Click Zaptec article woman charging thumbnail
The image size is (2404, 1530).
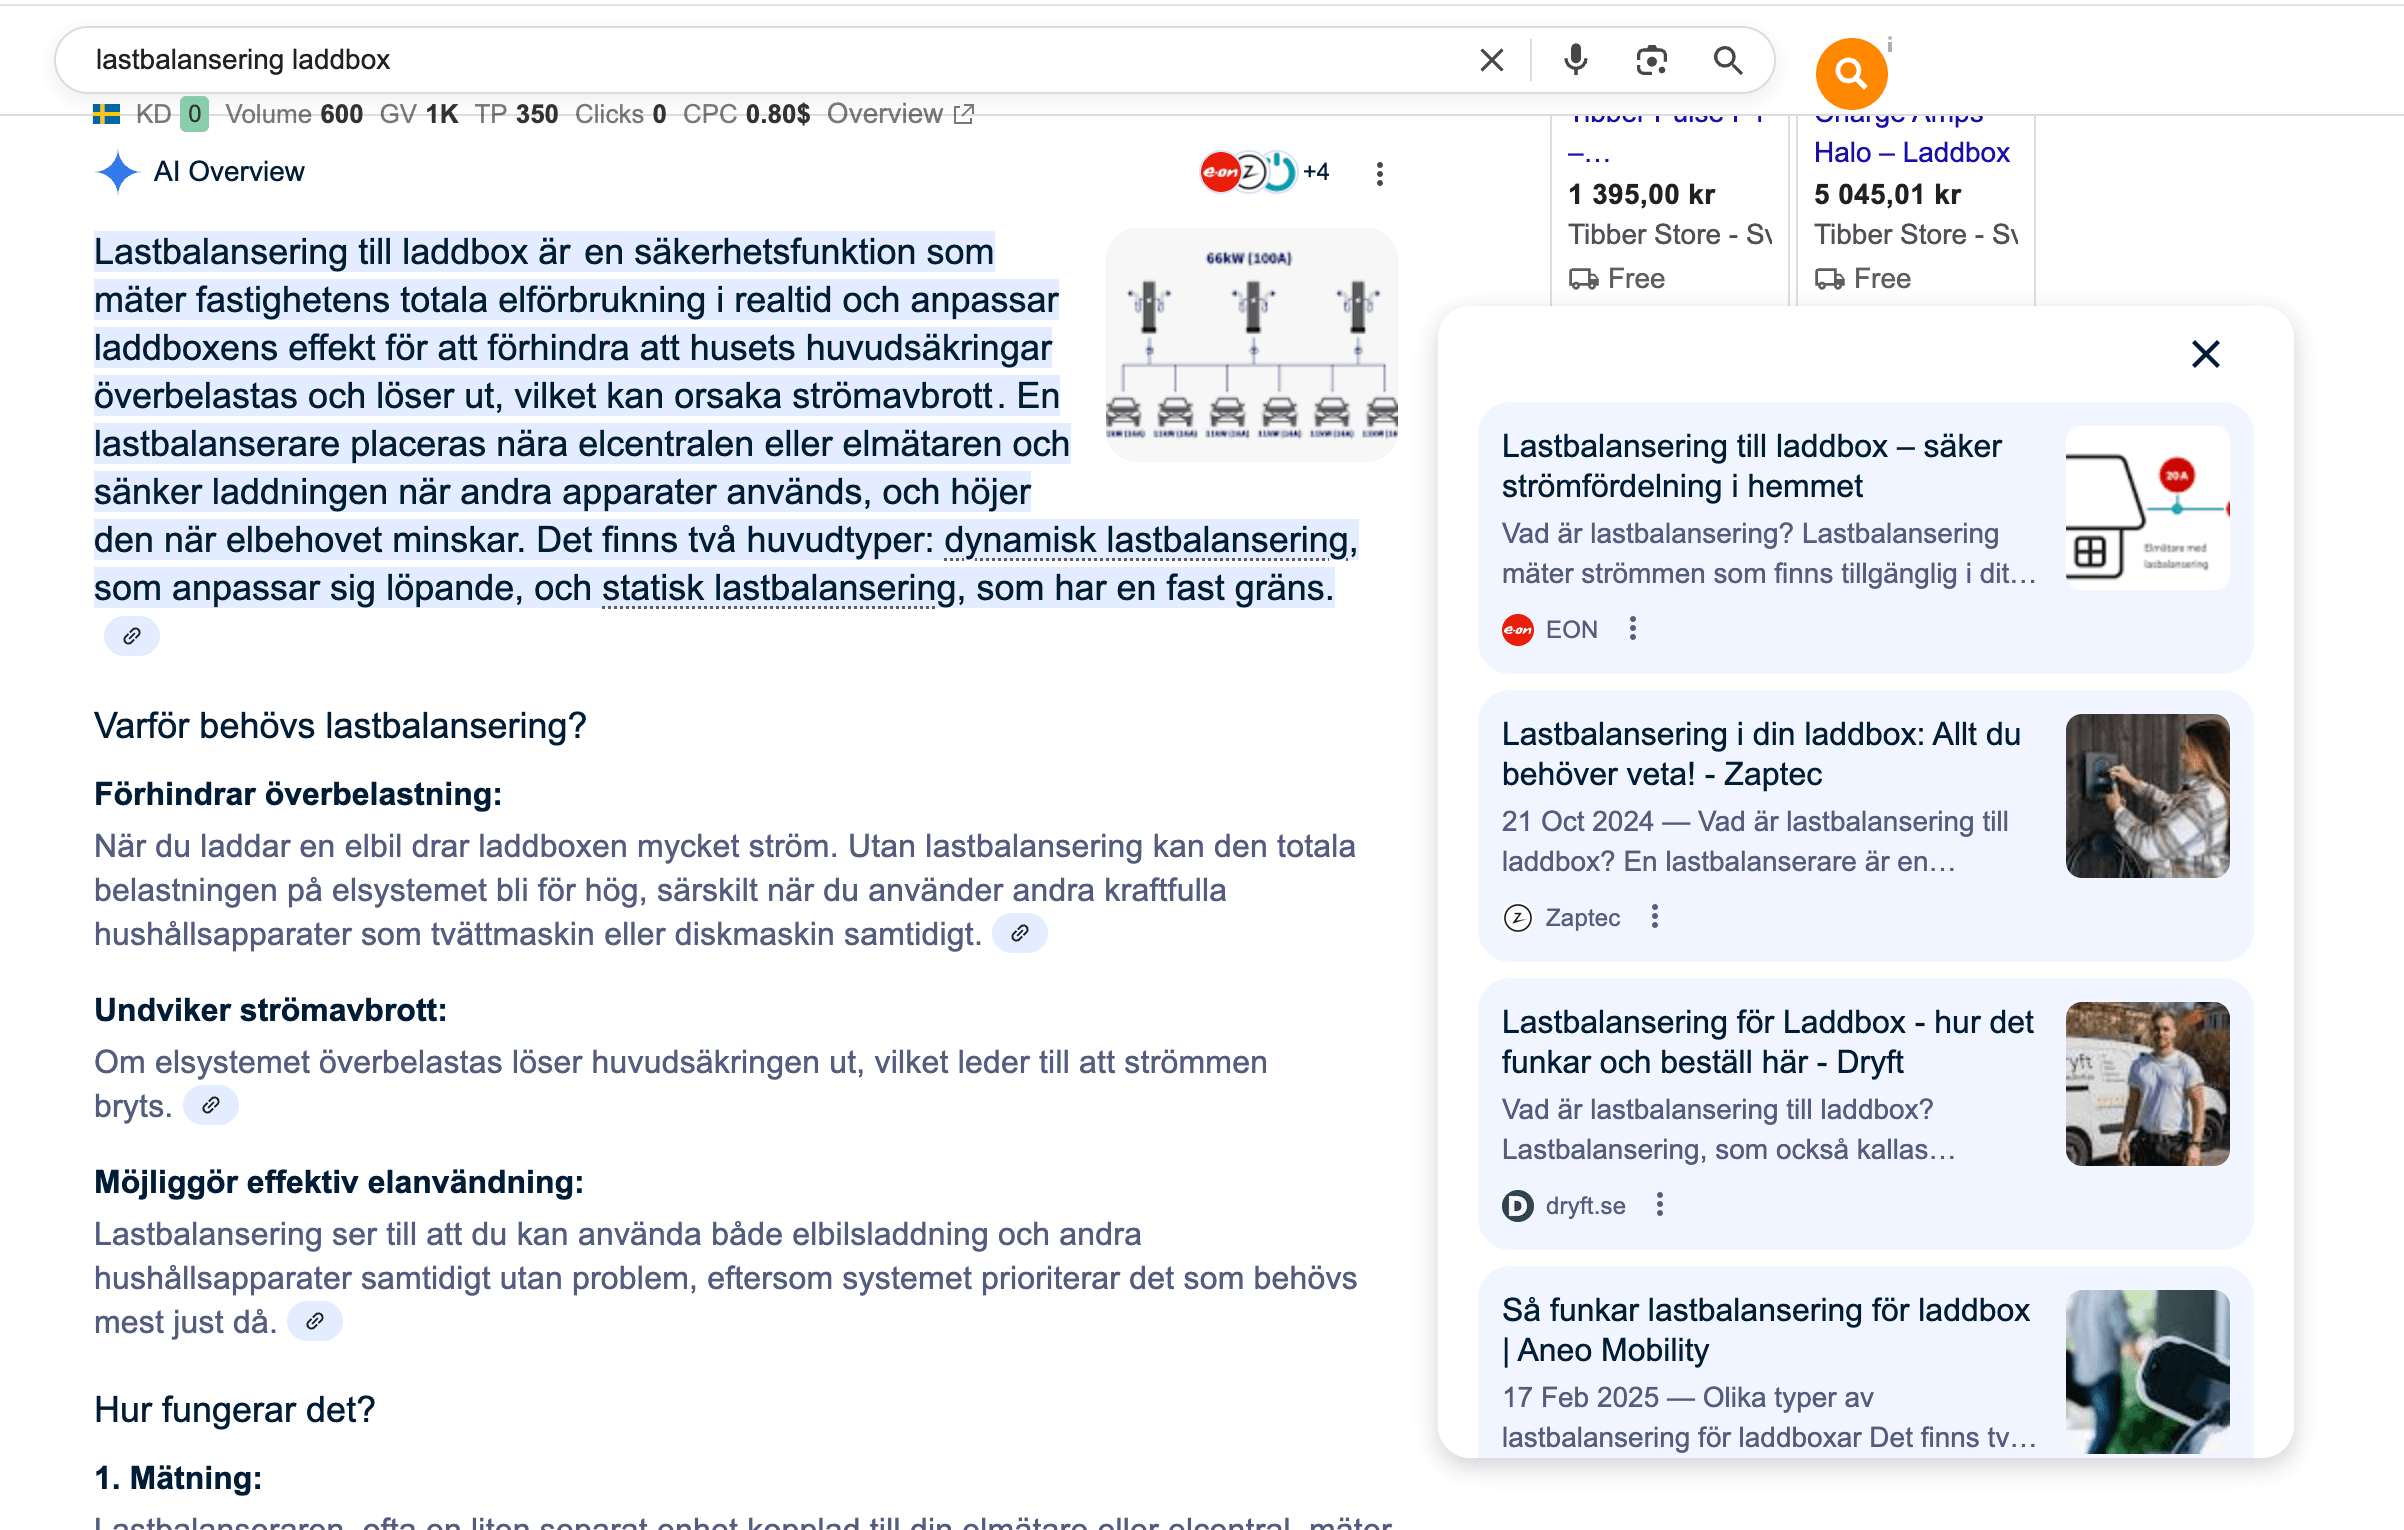tap(2147, 796)
